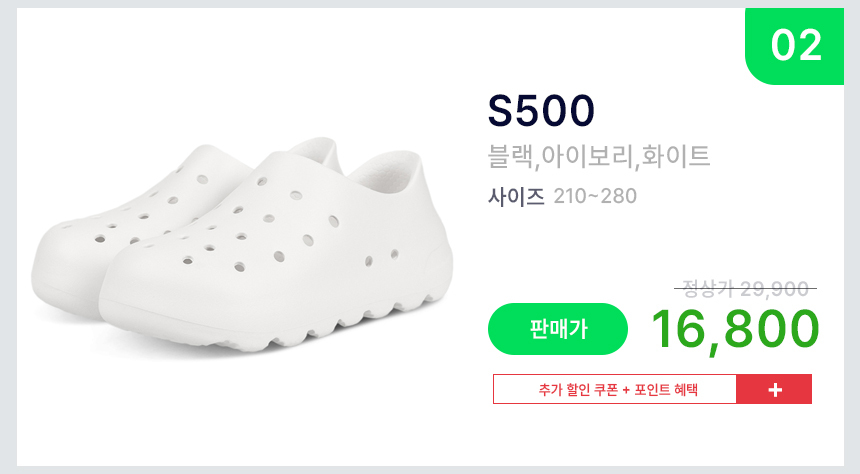Click the green 02 number badge
The height and width of the screenshot is (474, 860).
click(x=796, y=45)
